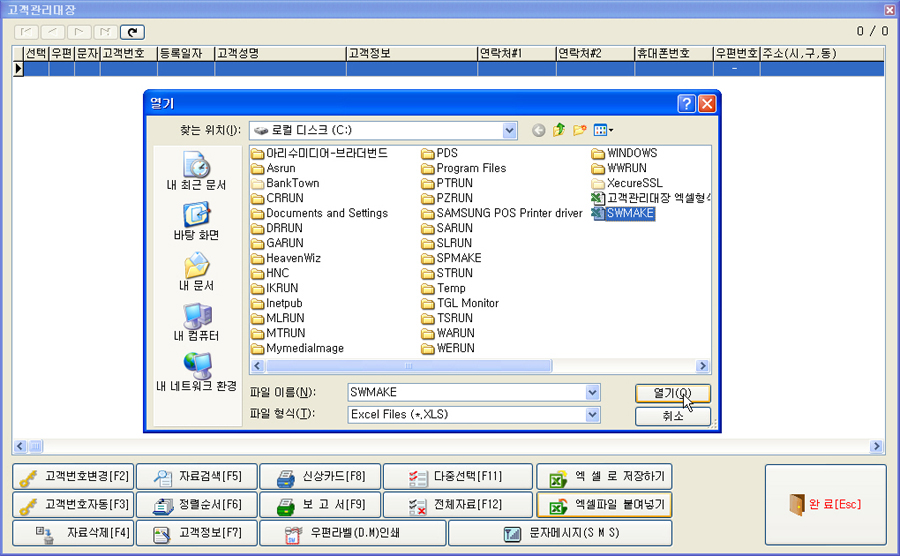Click the 휴대폰번호 column header
The height and width of the screenshot is (556, 900).
pyautogui.click(x=673, y=53)
